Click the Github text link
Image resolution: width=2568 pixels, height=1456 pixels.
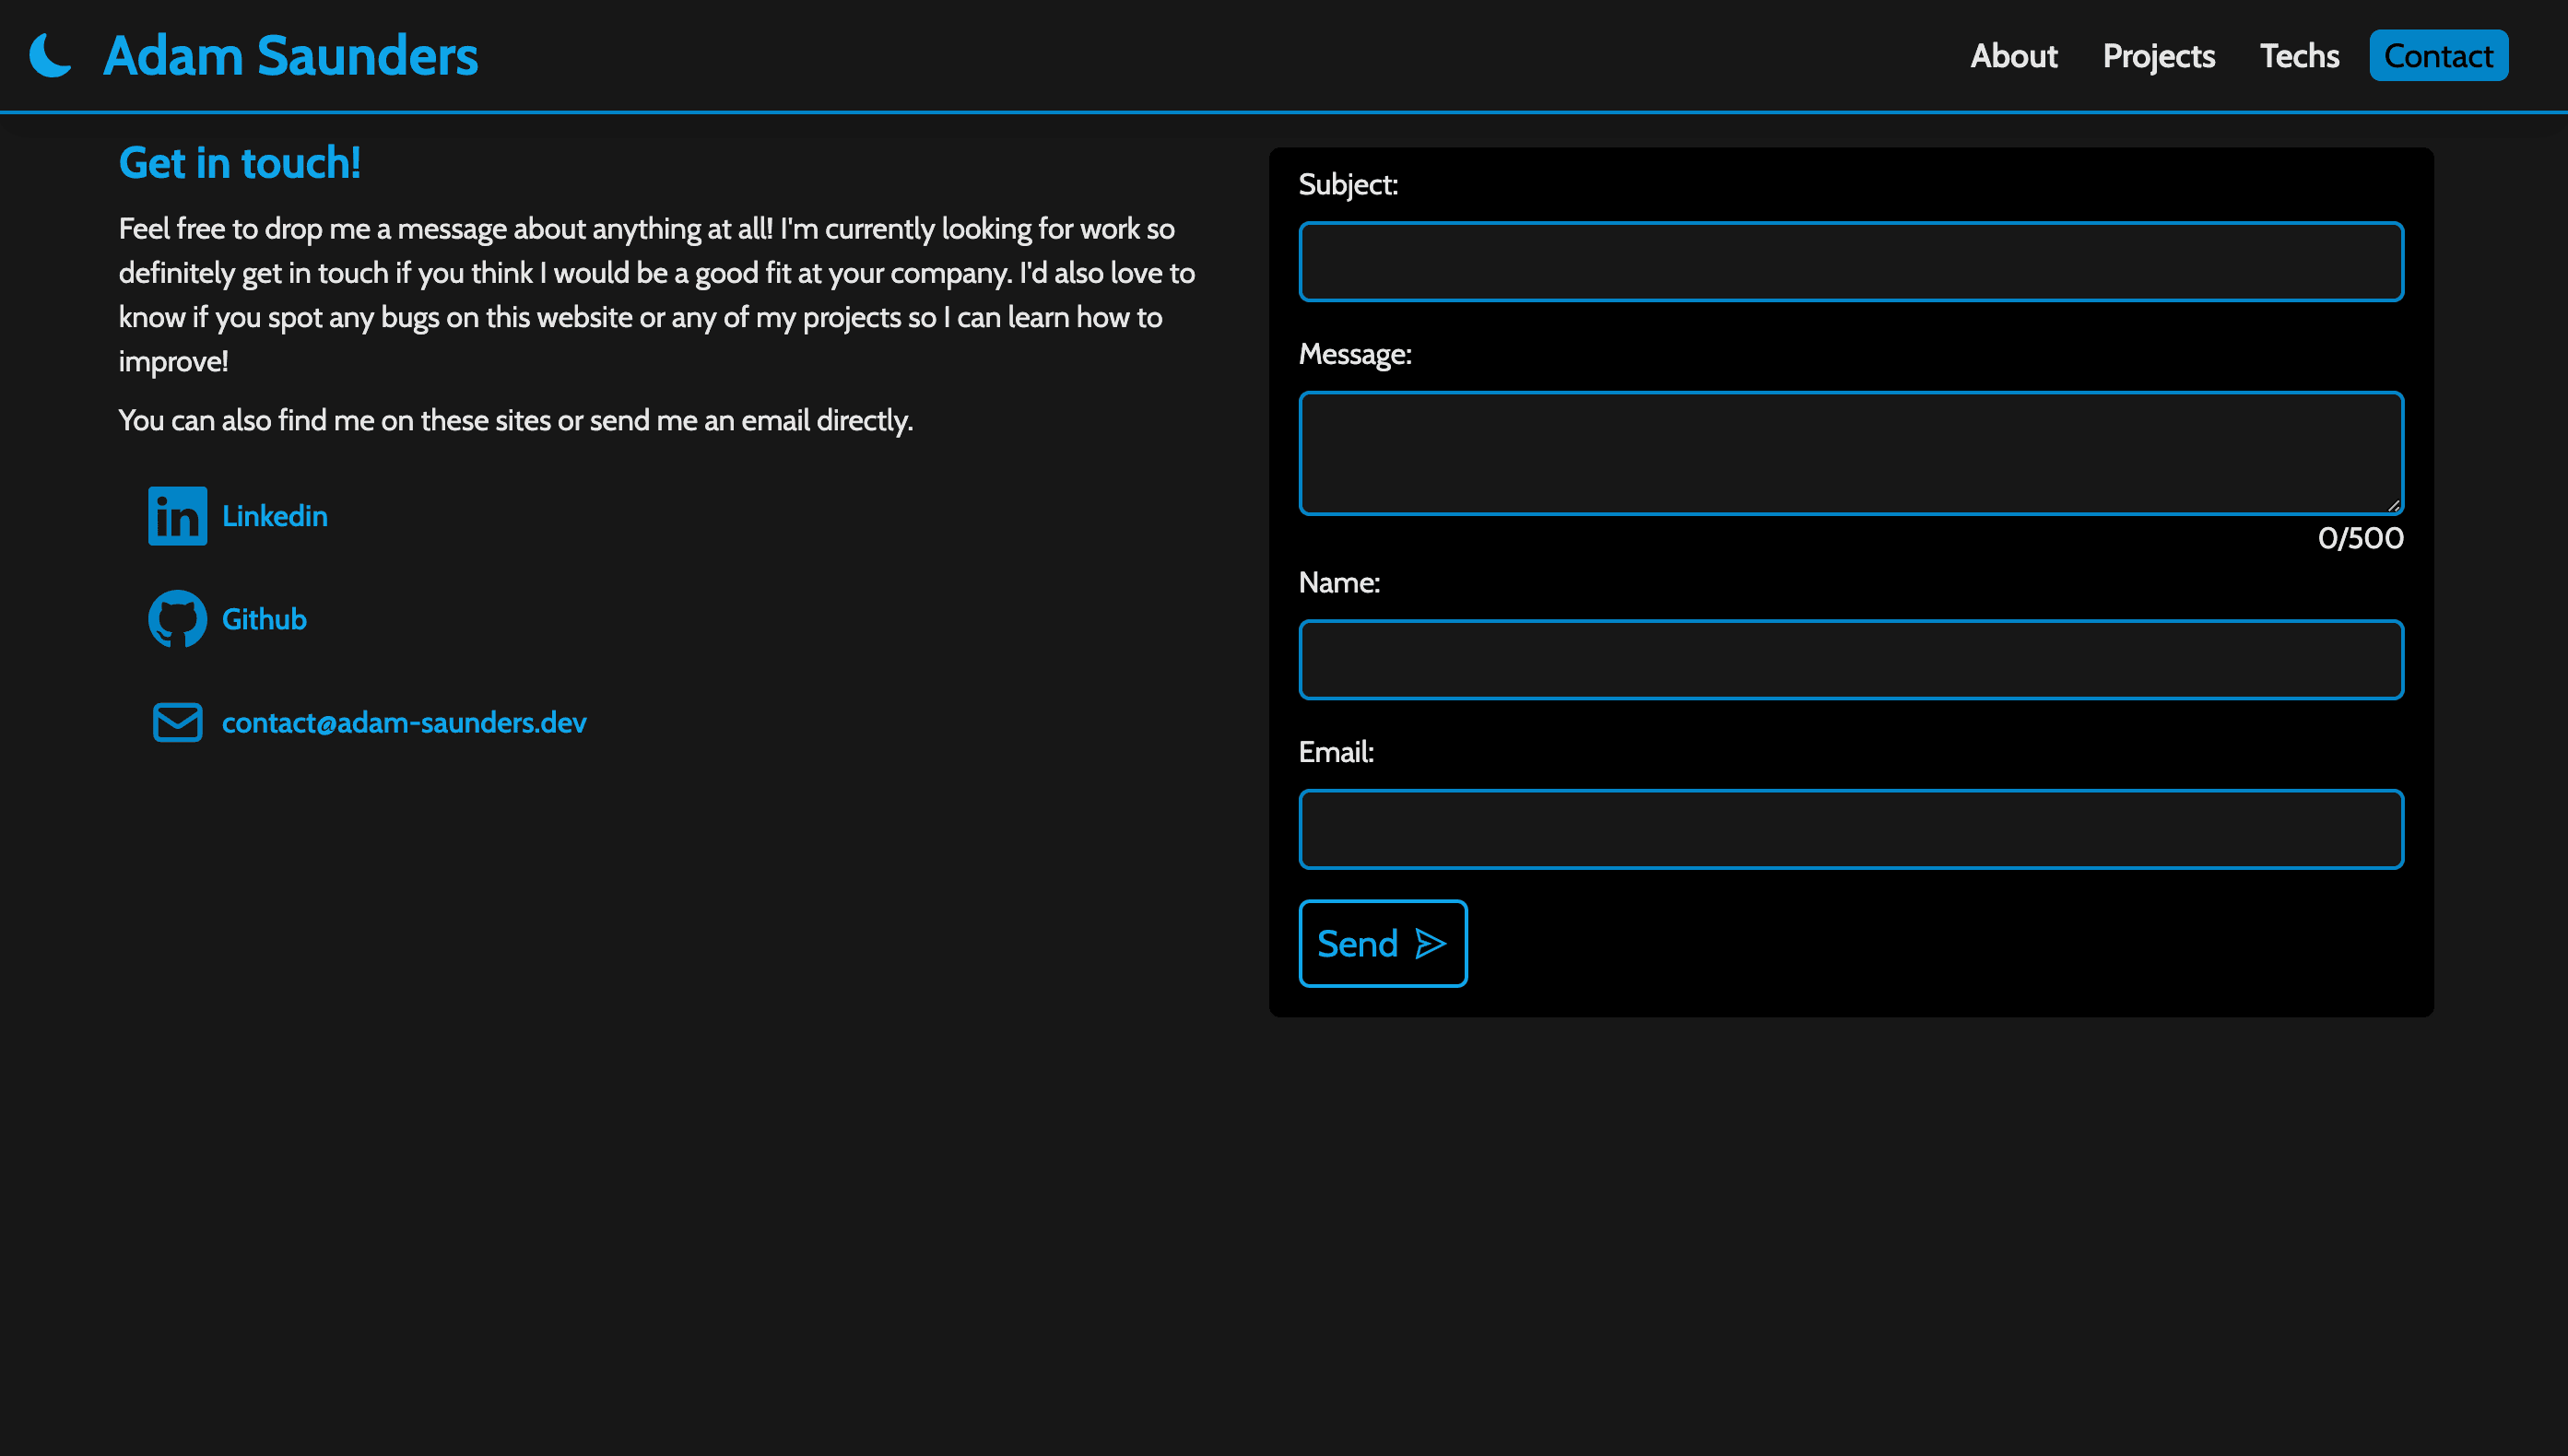pyautogui.click(x=263, y=618)
